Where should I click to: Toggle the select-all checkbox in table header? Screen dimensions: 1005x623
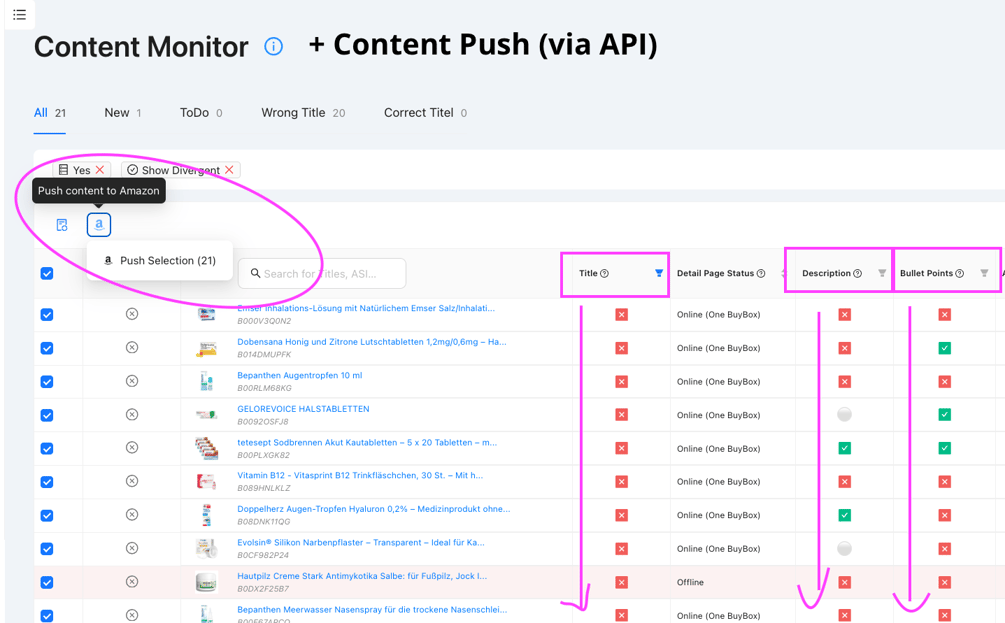[x=47, y=274]
